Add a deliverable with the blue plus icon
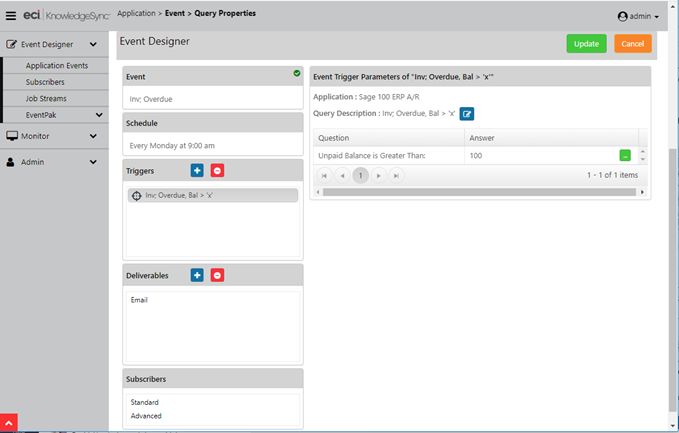 pos(197,275)
